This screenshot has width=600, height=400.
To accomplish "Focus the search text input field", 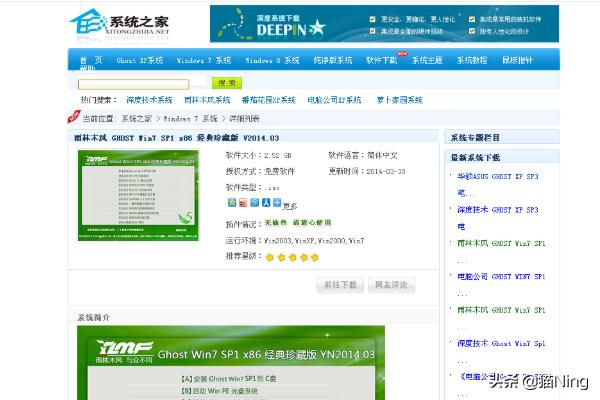I will [x=140, y=83].
